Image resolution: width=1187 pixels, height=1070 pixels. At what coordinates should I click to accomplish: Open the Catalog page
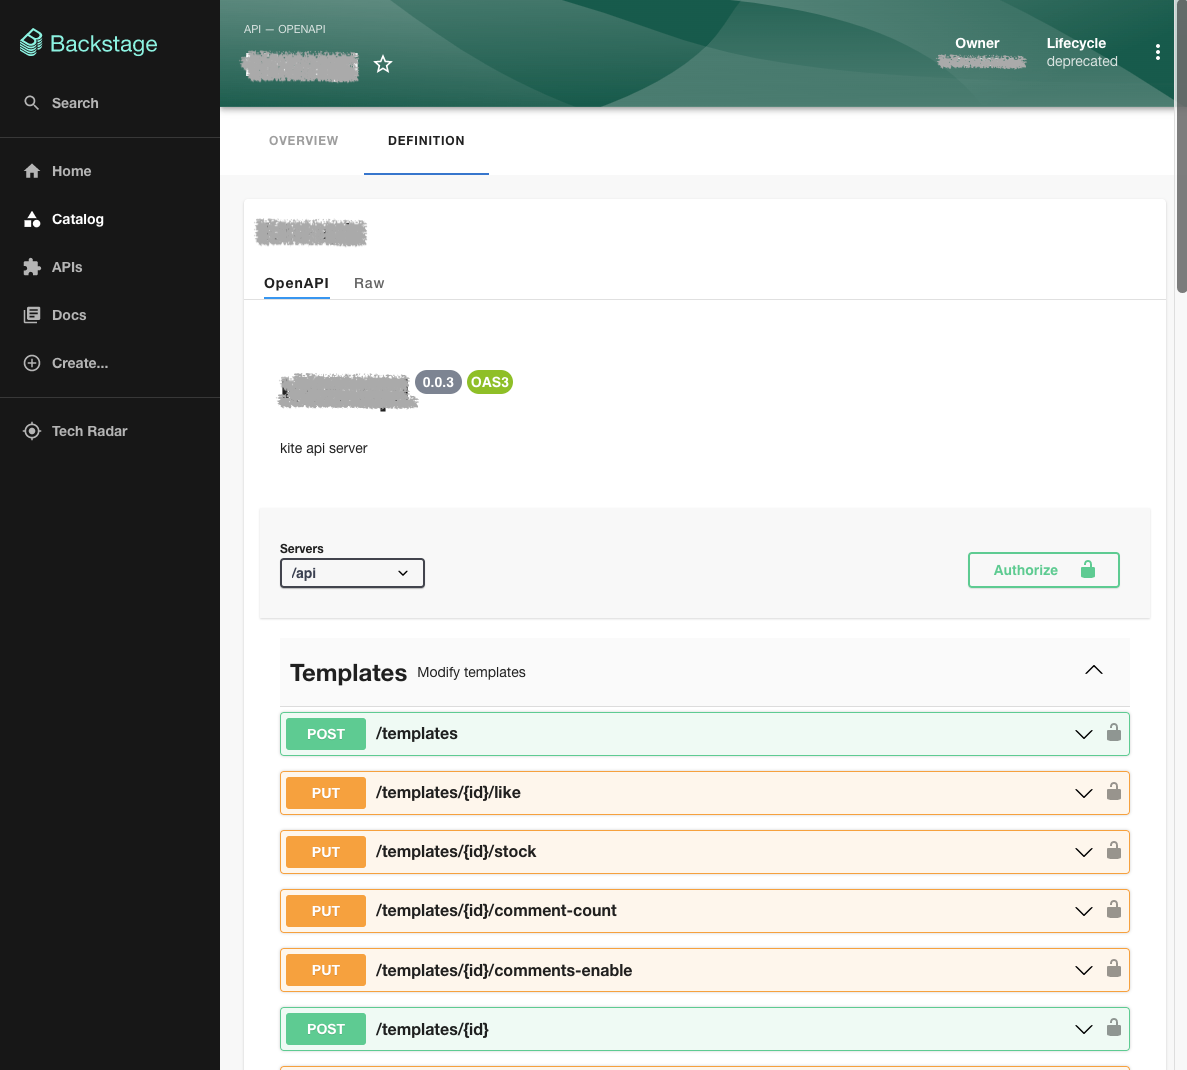click(x=64, y=219)
